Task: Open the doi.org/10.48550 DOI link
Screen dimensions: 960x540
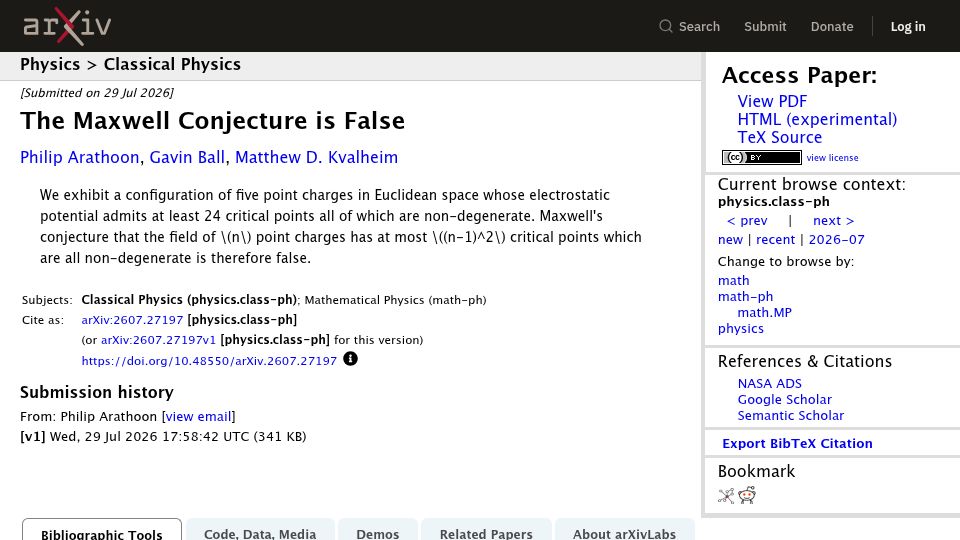Action: point(209,361)
